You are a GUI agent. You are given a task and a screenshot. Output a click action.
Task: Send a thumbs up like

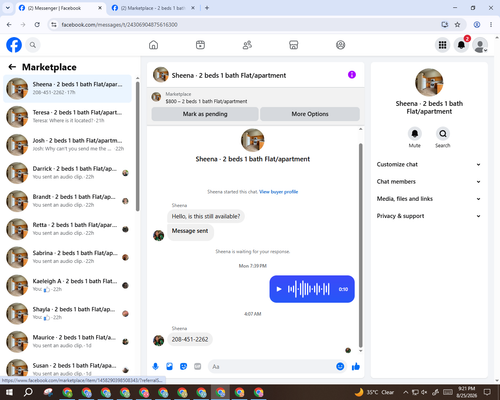pos(356,367)
